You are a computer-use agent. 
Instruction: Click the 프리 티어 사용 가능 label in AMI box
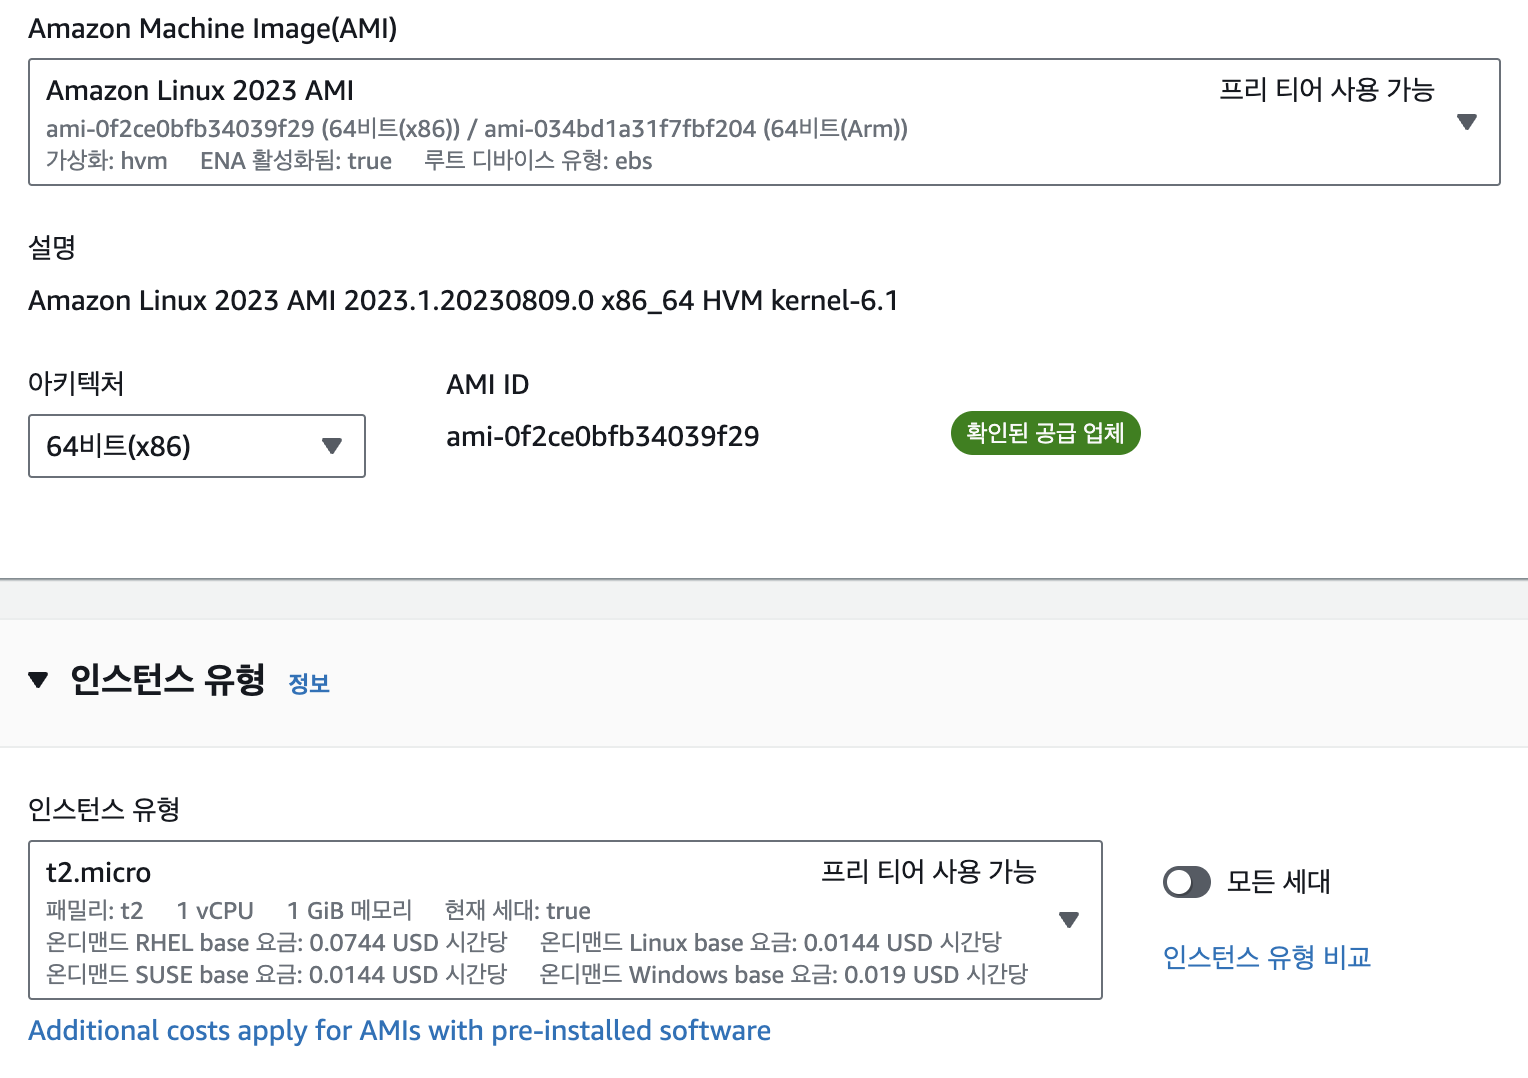coord(1327,90)
